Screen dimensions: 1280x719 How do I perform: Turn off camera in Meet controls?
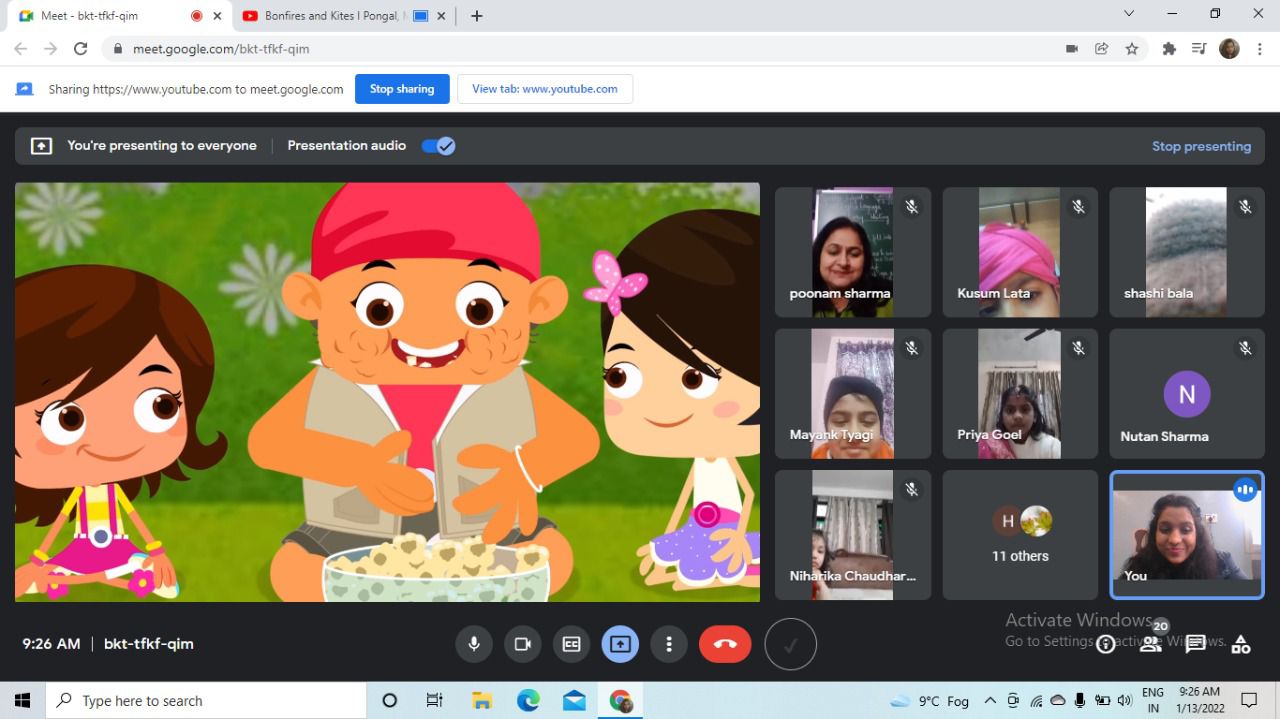pyautogui.click(x=522, y=644)
